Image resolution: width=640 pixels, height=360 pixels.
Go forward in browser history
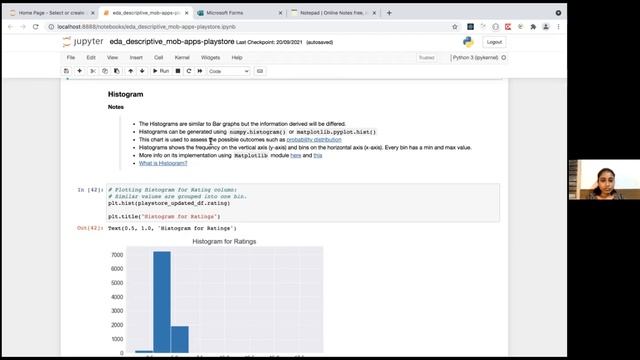[x=23, y=27]
